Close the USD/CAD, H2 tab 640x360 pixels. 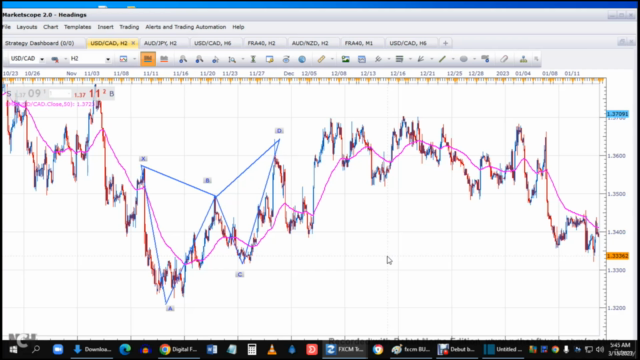click(133, 43)
